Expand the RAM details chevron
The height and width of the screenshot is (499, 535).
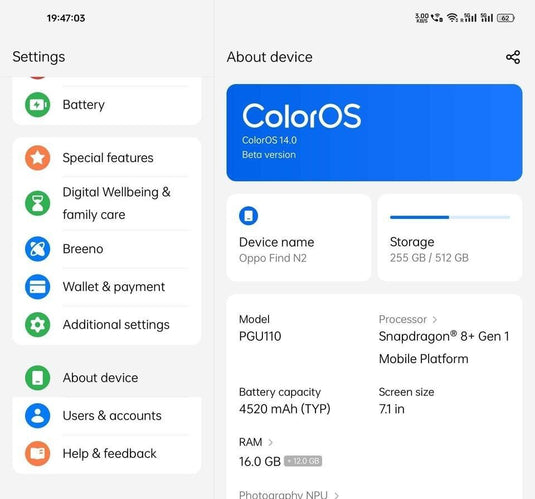[271, 442]
